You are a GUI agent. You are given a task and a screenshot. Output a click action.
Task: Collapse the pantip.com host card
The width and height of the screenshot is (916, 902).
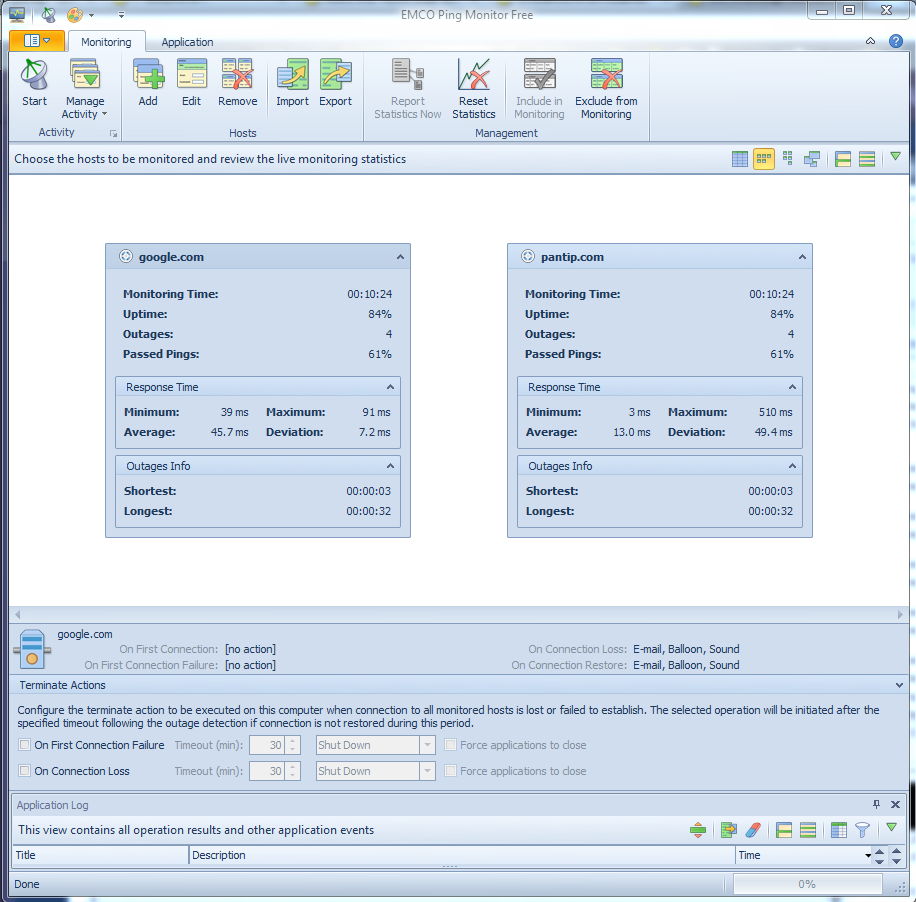pos(802,257)
